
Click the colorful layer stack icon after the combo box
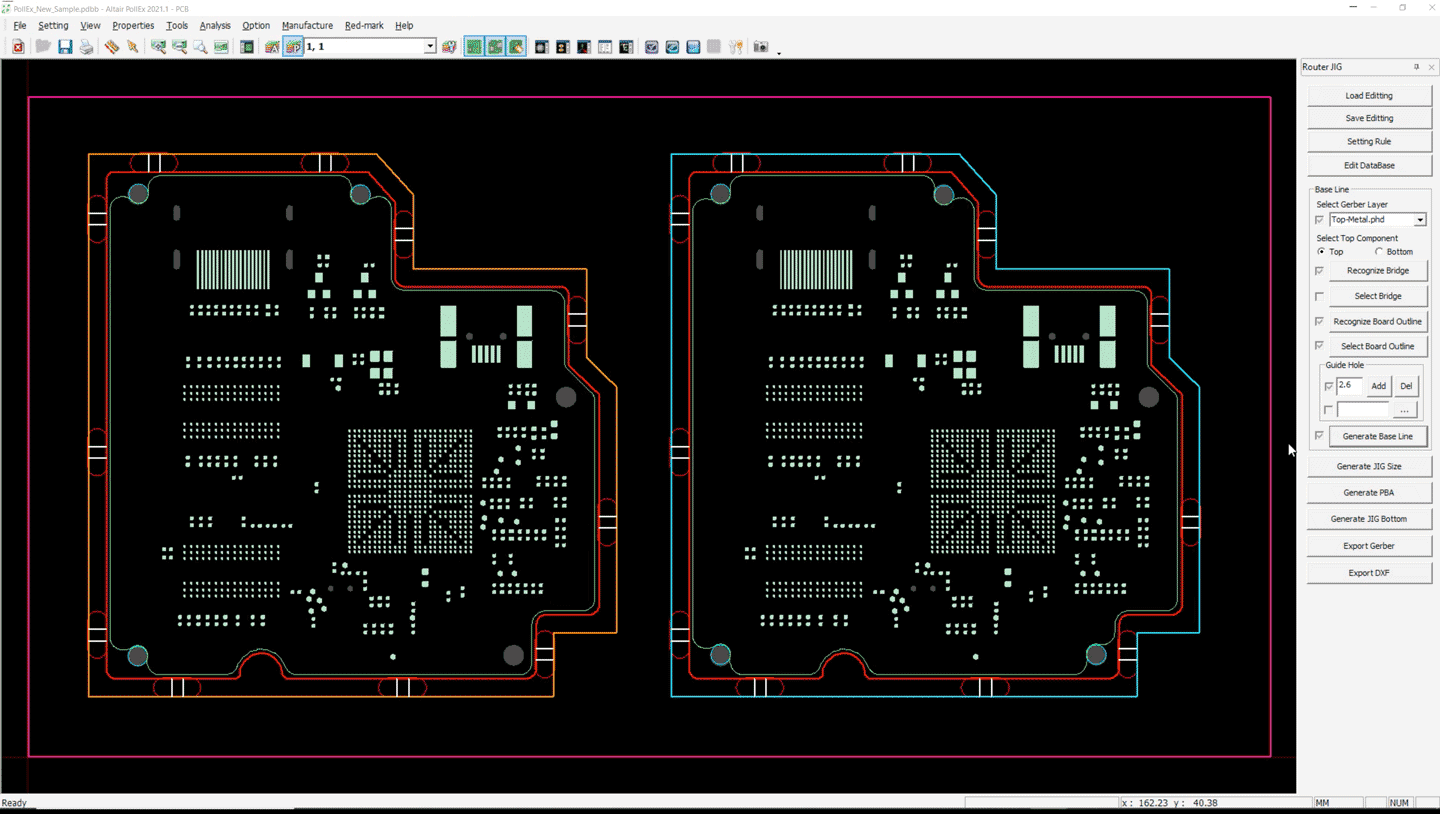click(449, 47)
